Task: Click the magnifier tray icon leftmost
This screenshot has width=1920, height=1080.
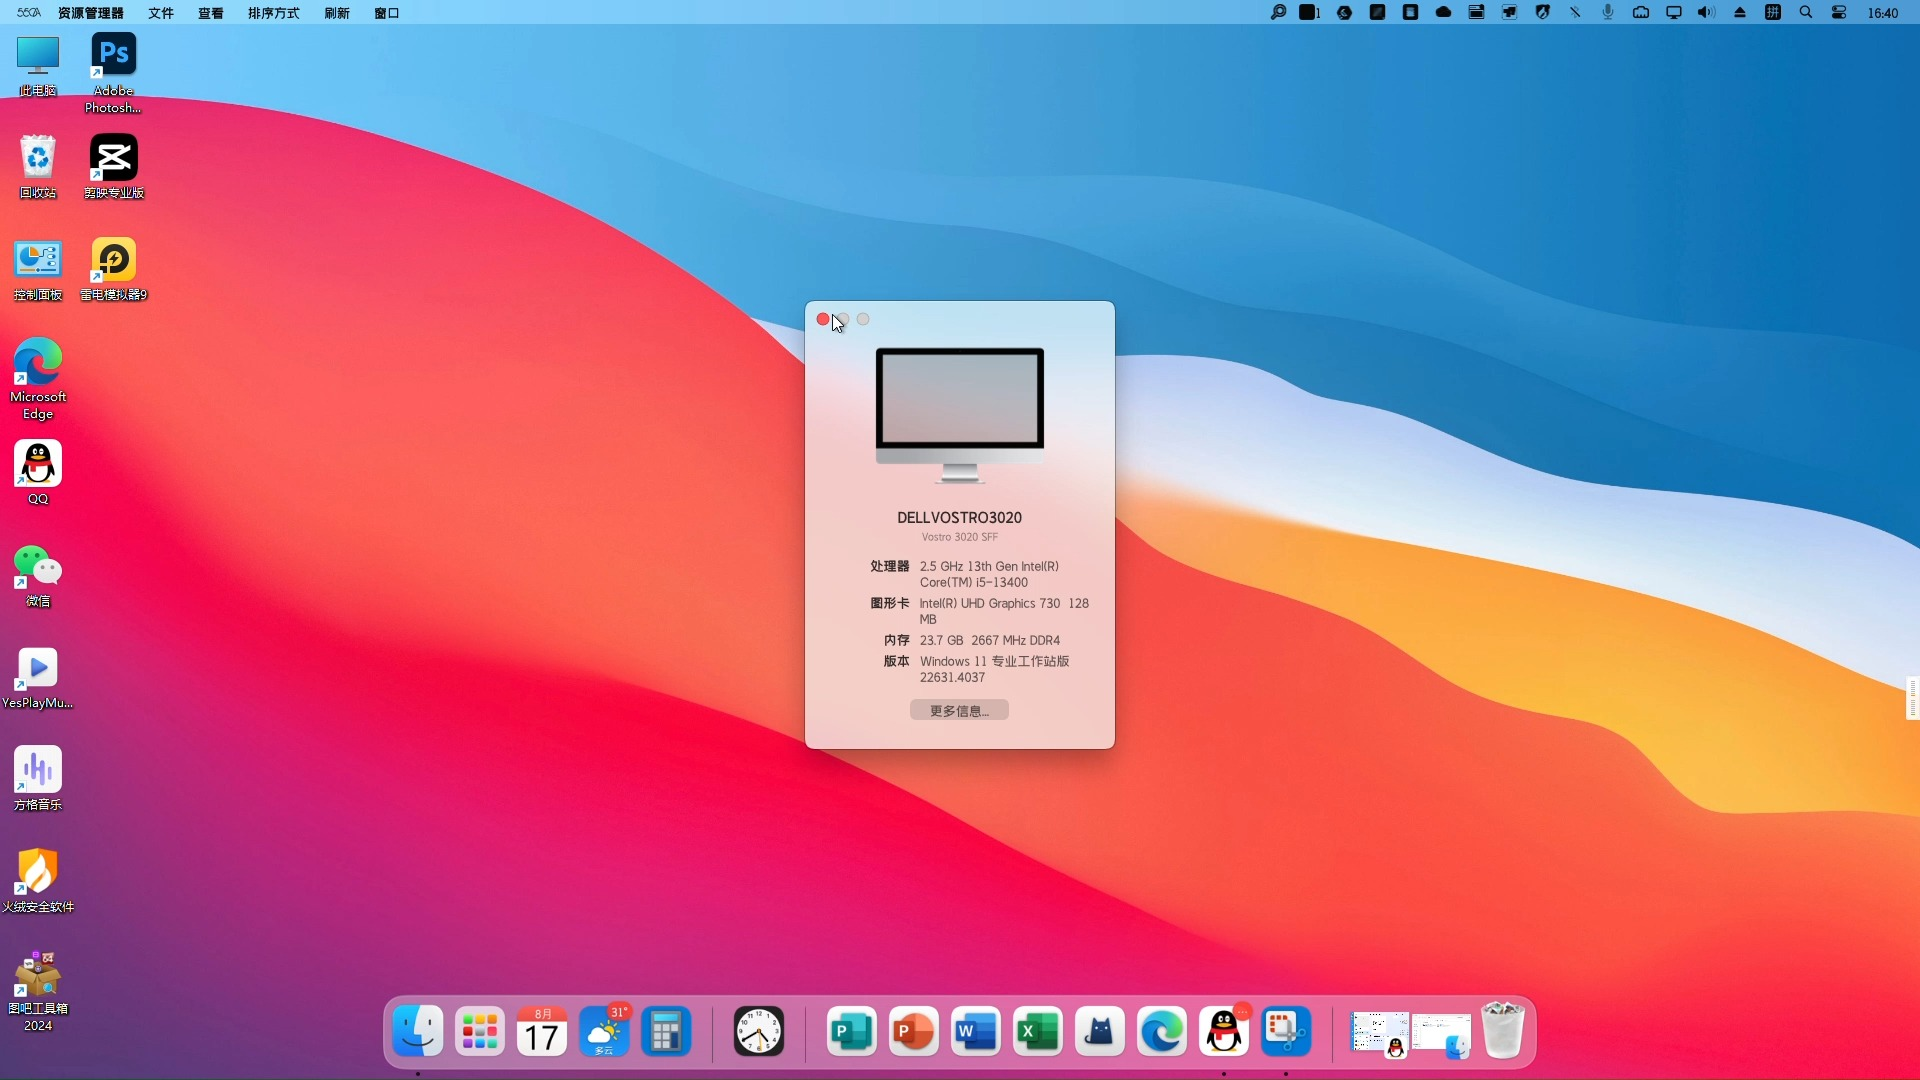Action: (x=1278, y=13)
